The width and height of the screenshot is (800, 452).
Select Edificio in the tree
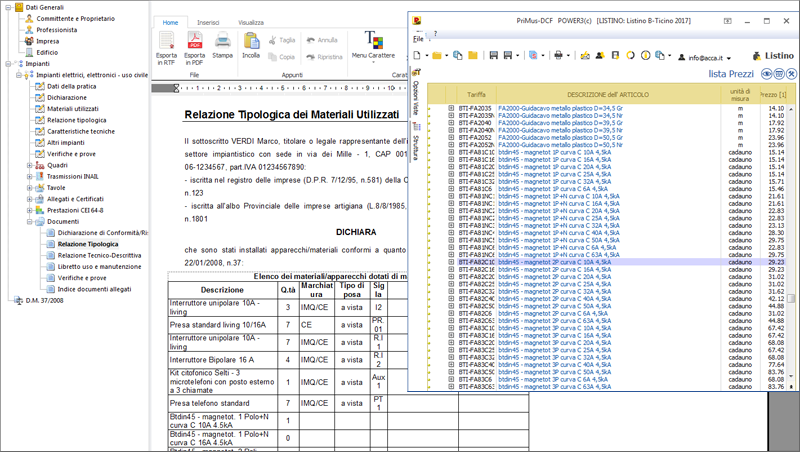click(47, 52)
